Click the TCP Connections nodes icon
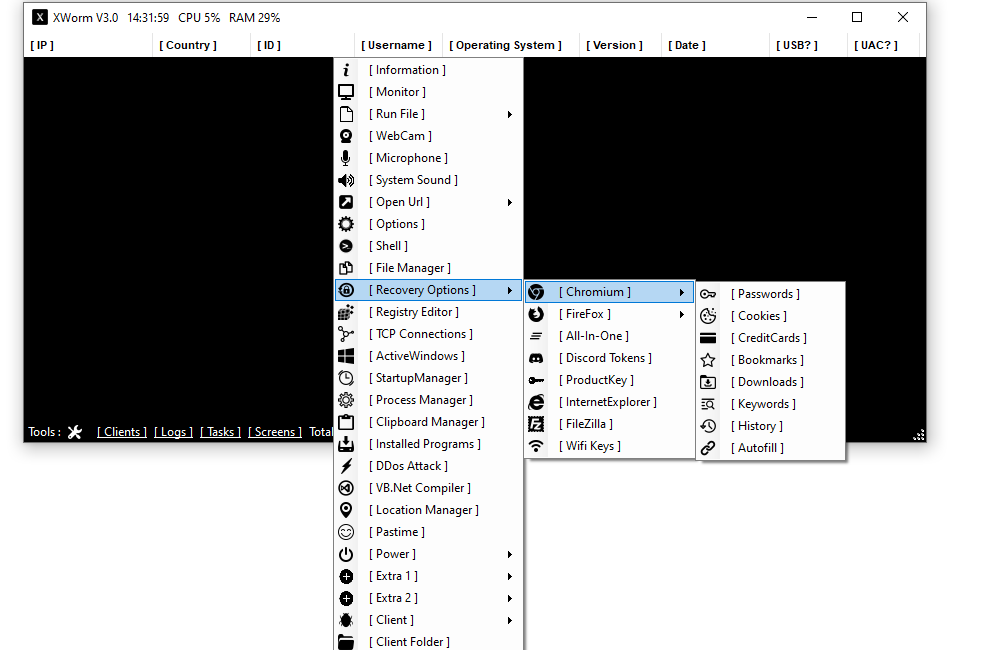This screenshot has height=650, width=981. (346, 334)
